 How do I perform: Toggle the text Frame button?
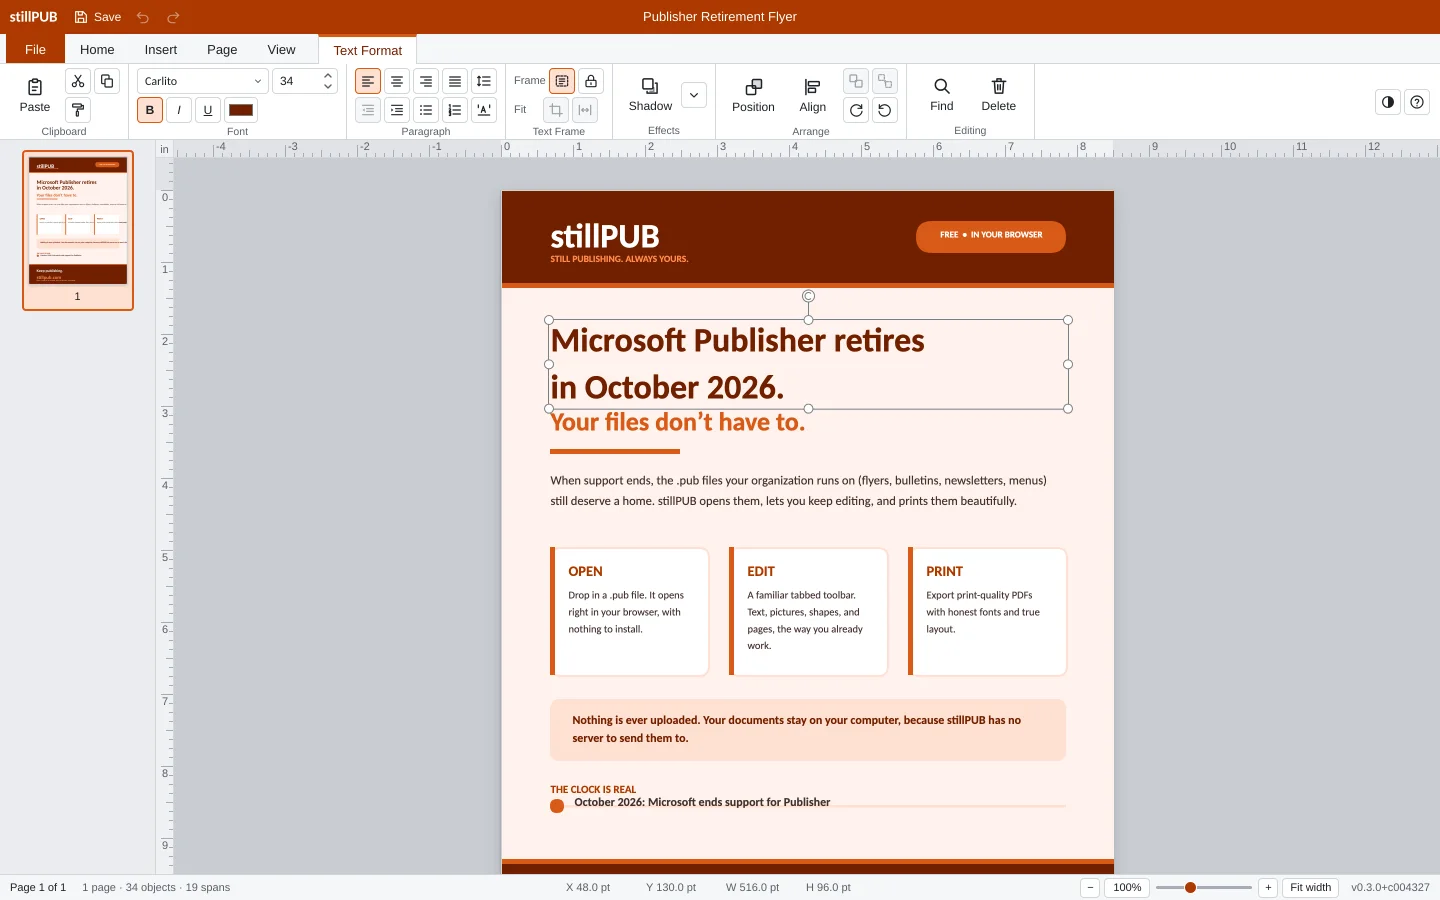click(x=562, y=81)
